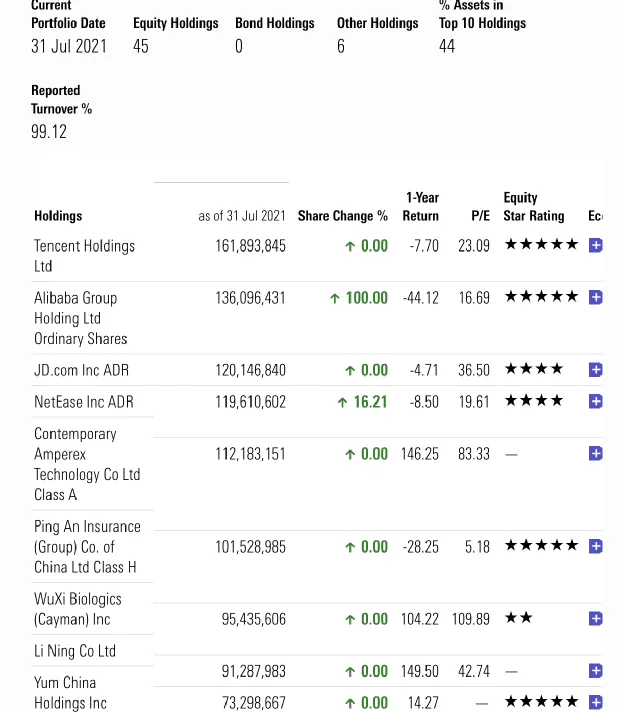Viewport: 624px width, 712px height.
Task: Click the Holdings column header
Action: 58,216
